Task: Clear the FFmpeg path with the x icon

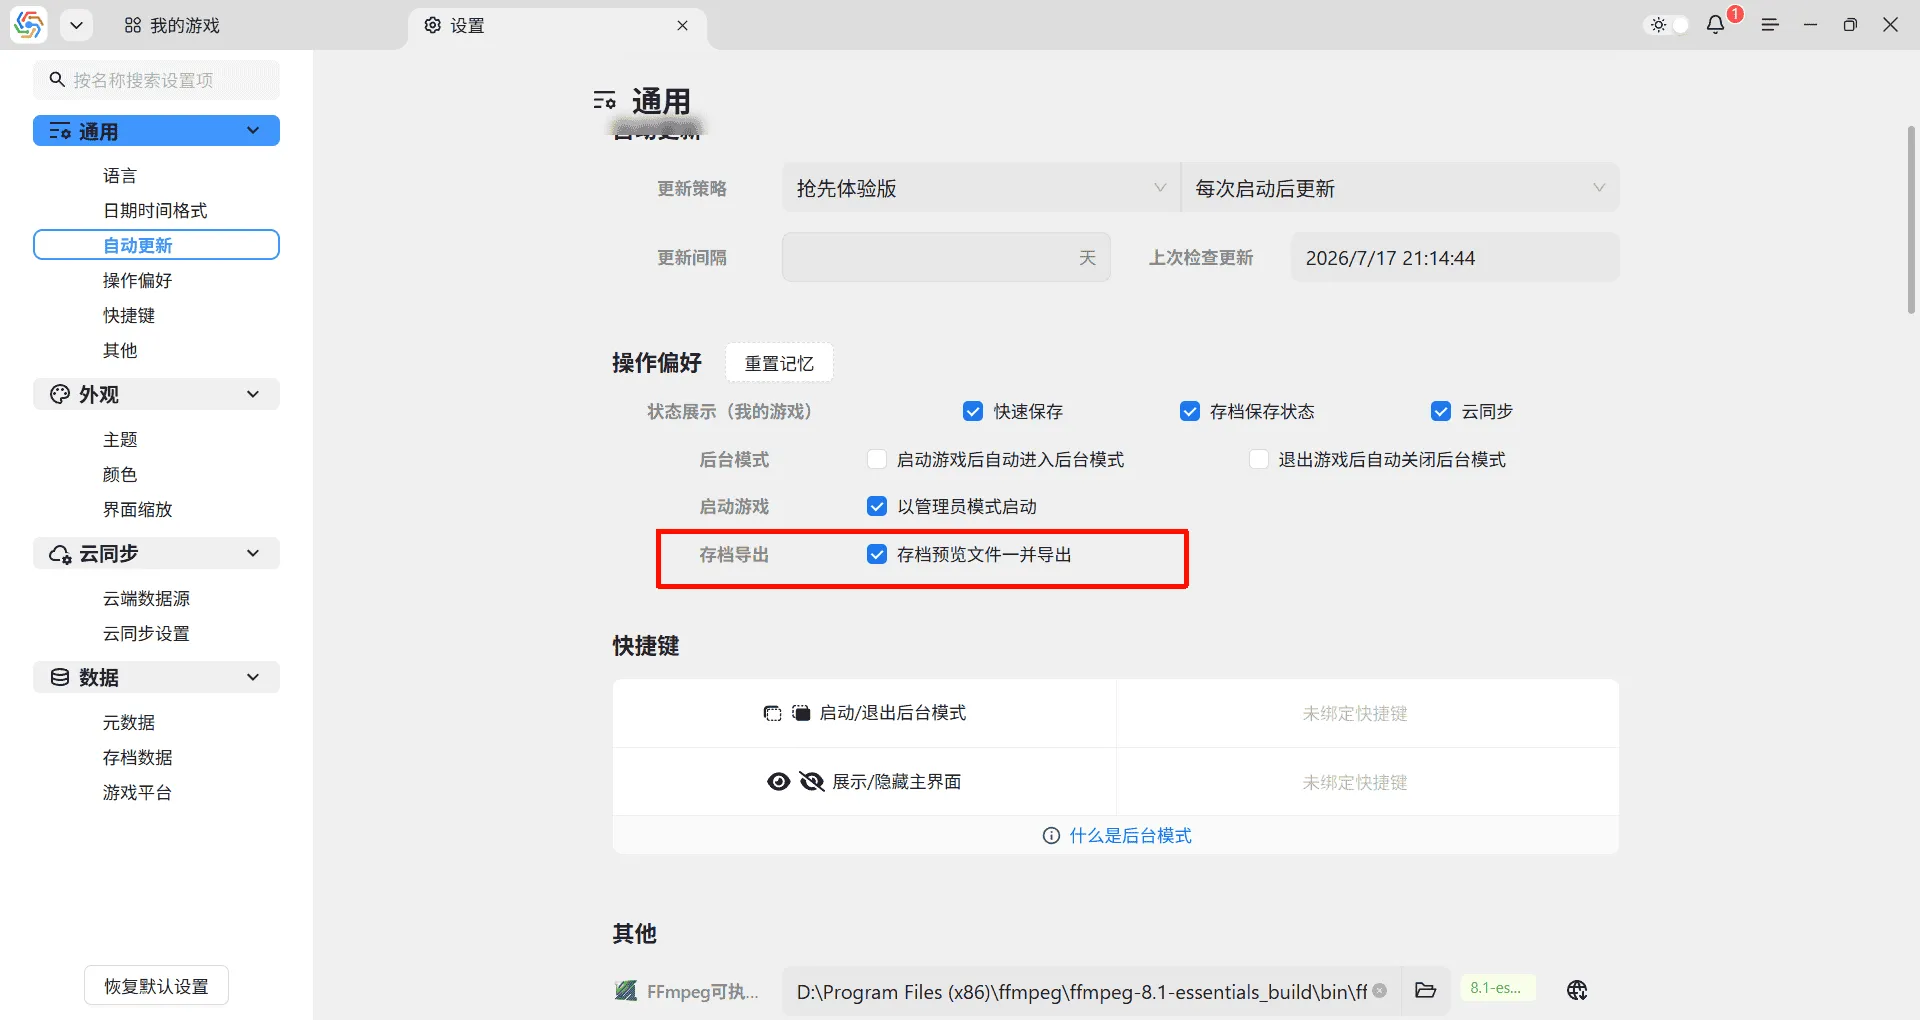Action: point(1380,991)
